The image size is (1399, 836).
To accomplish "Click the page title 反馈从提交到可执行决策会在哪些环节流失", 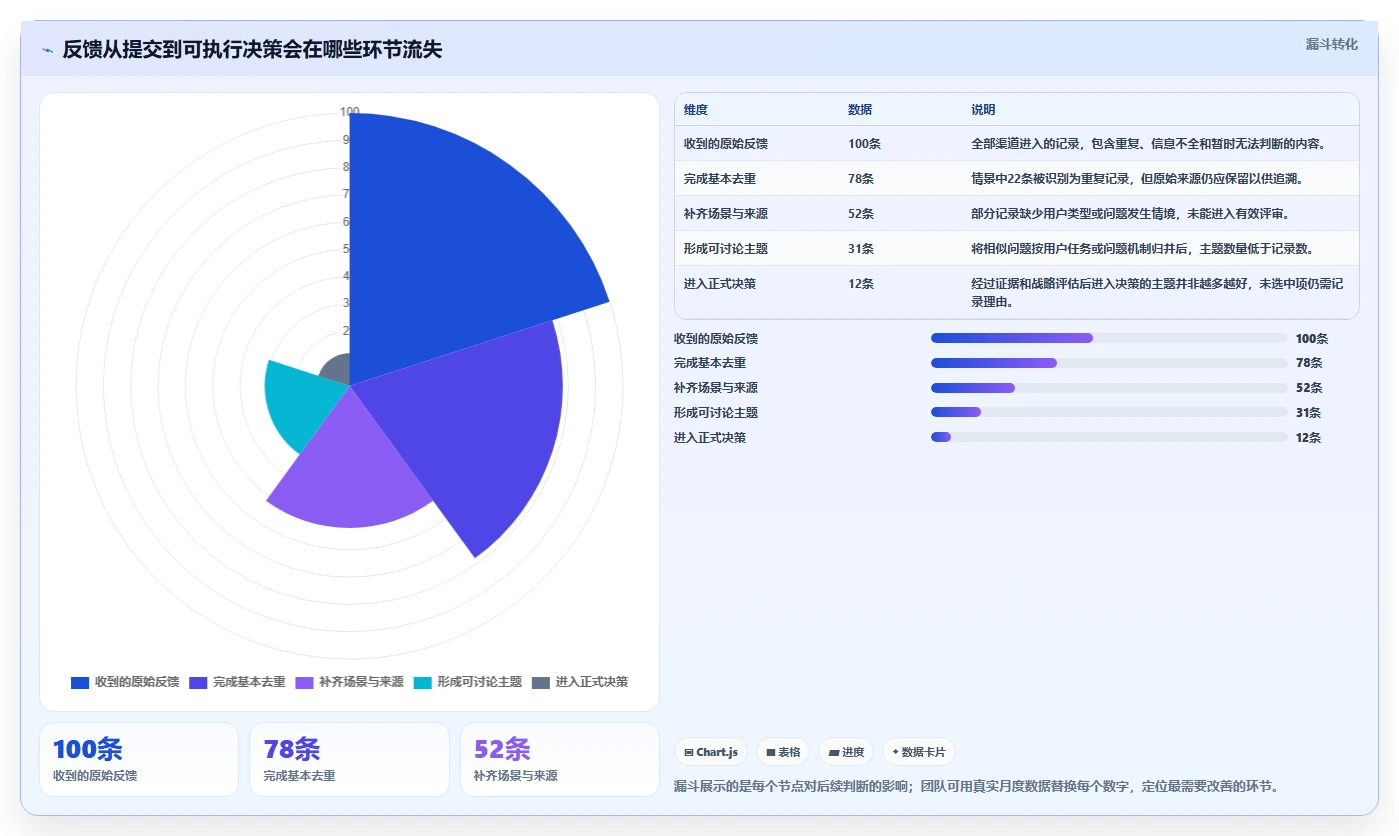I will pyautogui.click(x=252, y=50).
